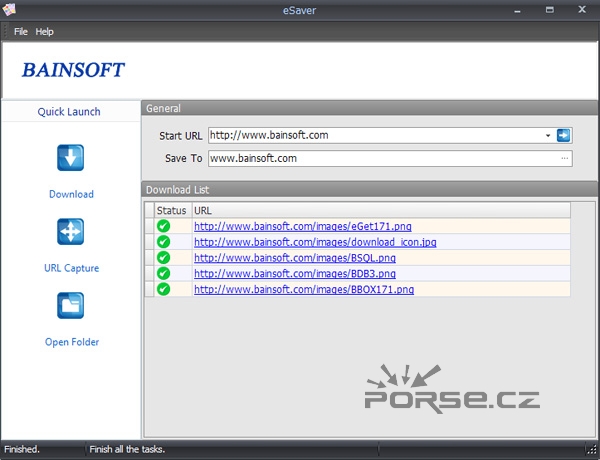
Task: Open the download_icon.jpg URL link
Action: coord(315,242)
